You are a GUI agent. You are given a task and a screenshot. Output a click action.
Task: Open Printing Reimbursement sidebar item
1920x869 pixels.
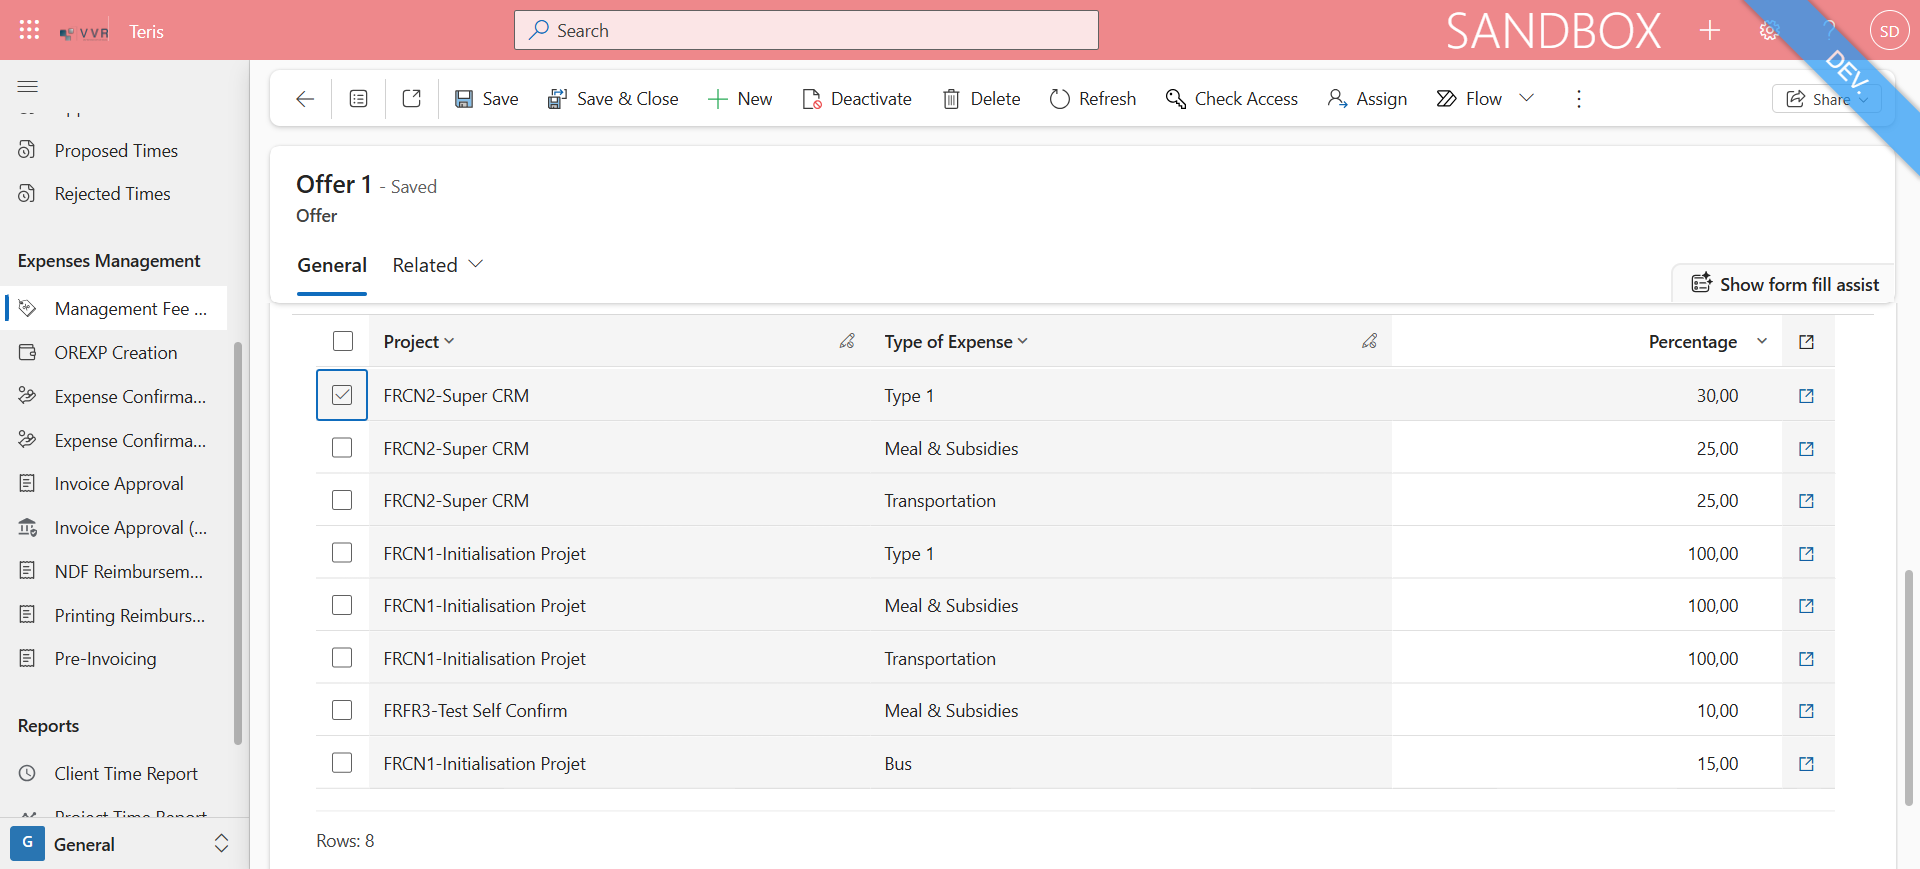point(116,616)
